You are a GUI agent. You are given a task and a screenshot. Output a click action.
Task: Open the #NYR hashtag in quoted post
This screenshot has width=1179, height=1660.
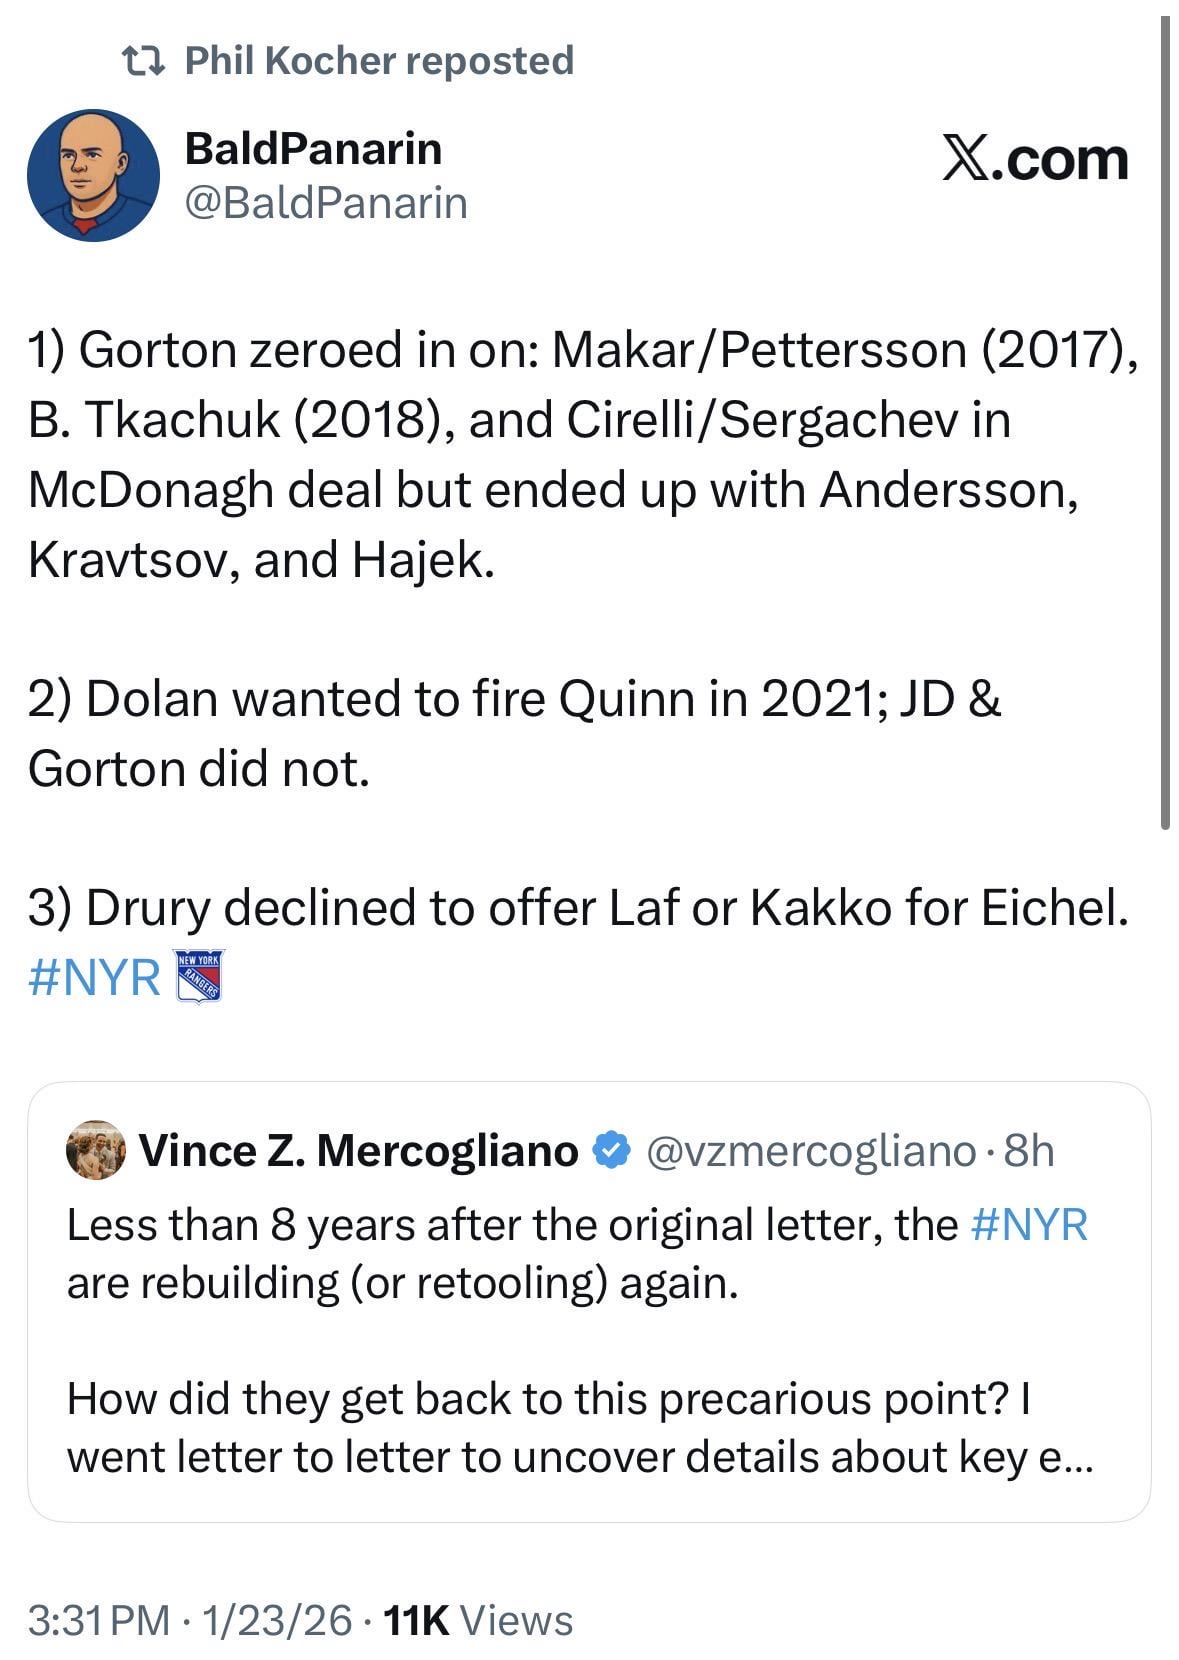[x=1029, y=1224]
